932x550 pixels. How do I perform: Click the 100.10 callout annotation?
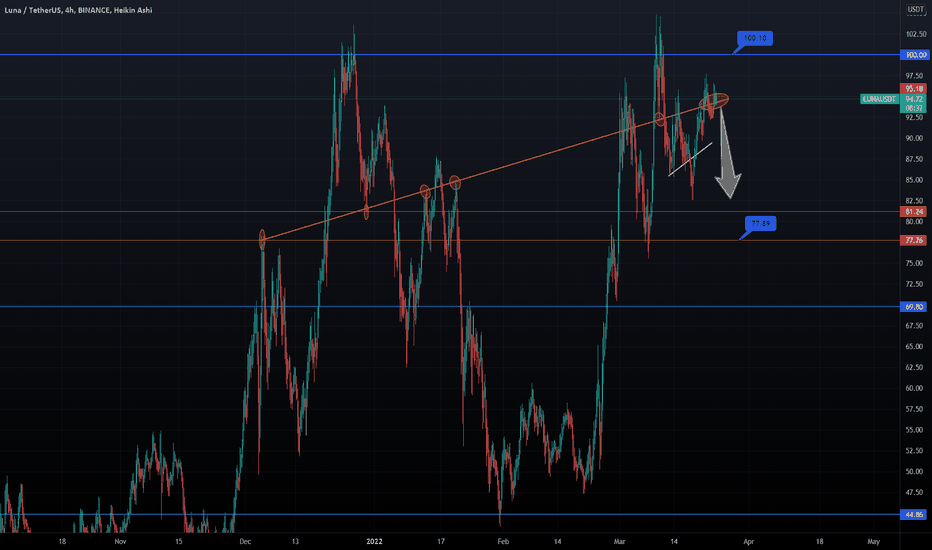tap(755, 38)
